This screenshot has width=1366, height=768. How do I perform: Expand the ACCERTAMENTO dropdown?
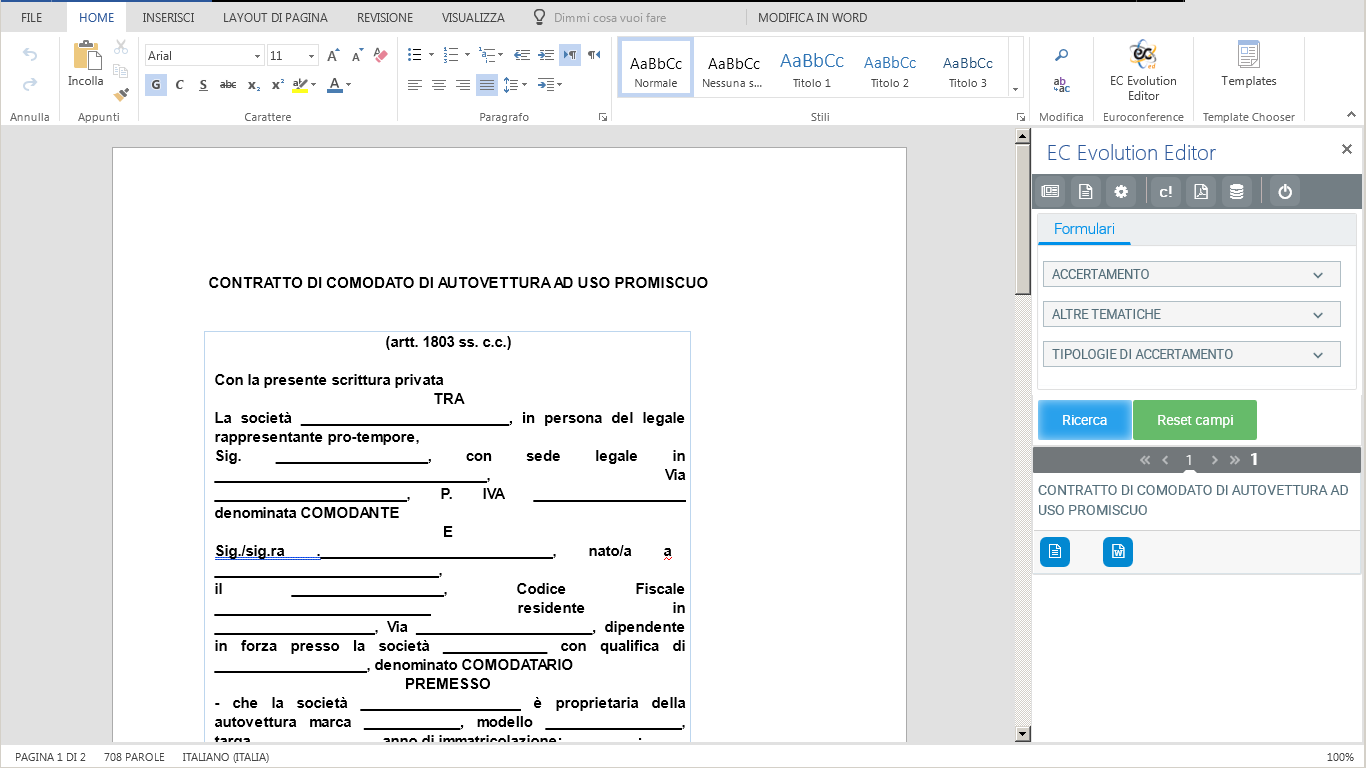[1191, 274]
